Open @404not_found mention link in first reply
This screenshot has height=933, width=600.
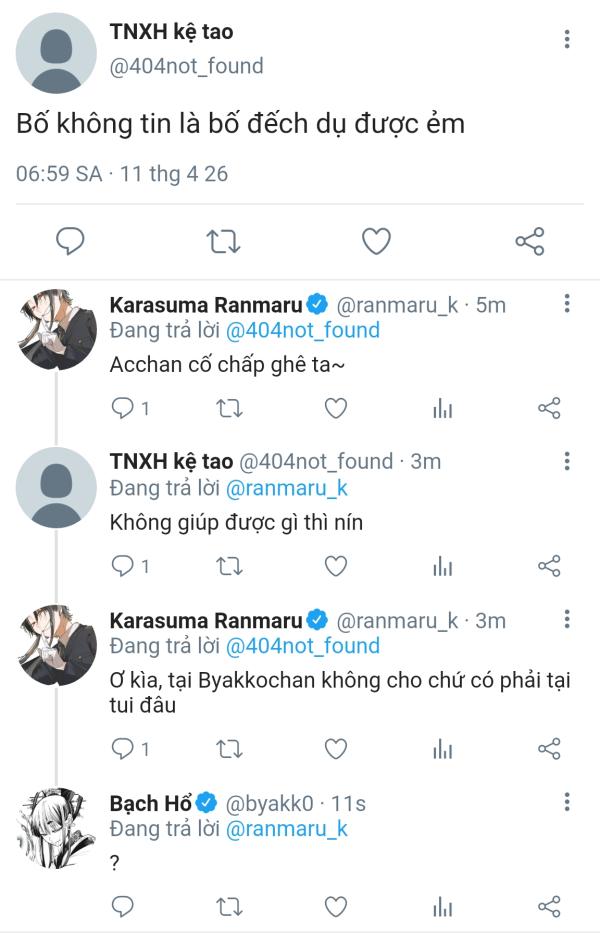(303, 330)
